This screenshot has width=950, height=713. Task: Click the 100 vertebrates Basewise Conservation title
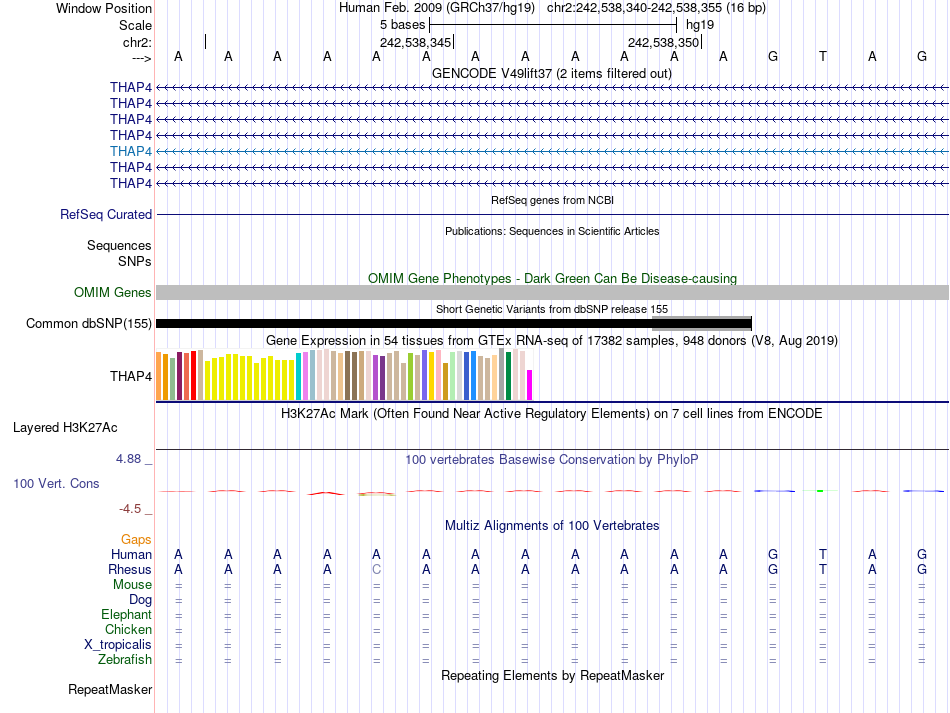[x=552, y=460]
